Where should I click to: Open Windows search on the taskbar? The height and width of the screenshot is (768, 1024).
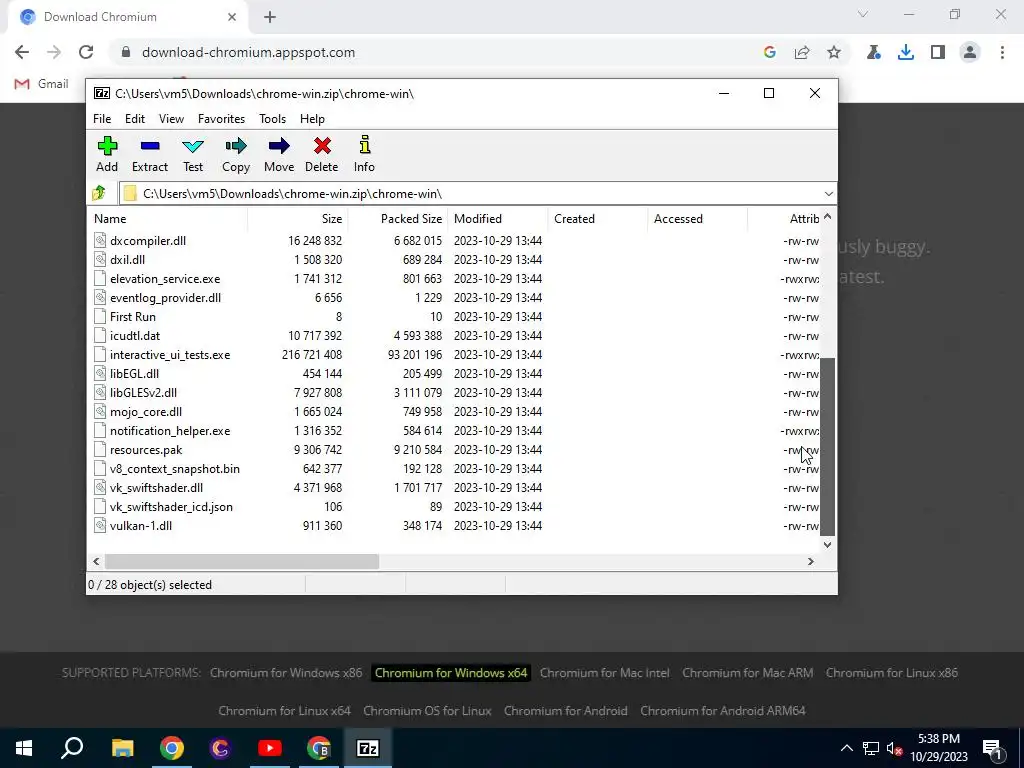[72, 748]
